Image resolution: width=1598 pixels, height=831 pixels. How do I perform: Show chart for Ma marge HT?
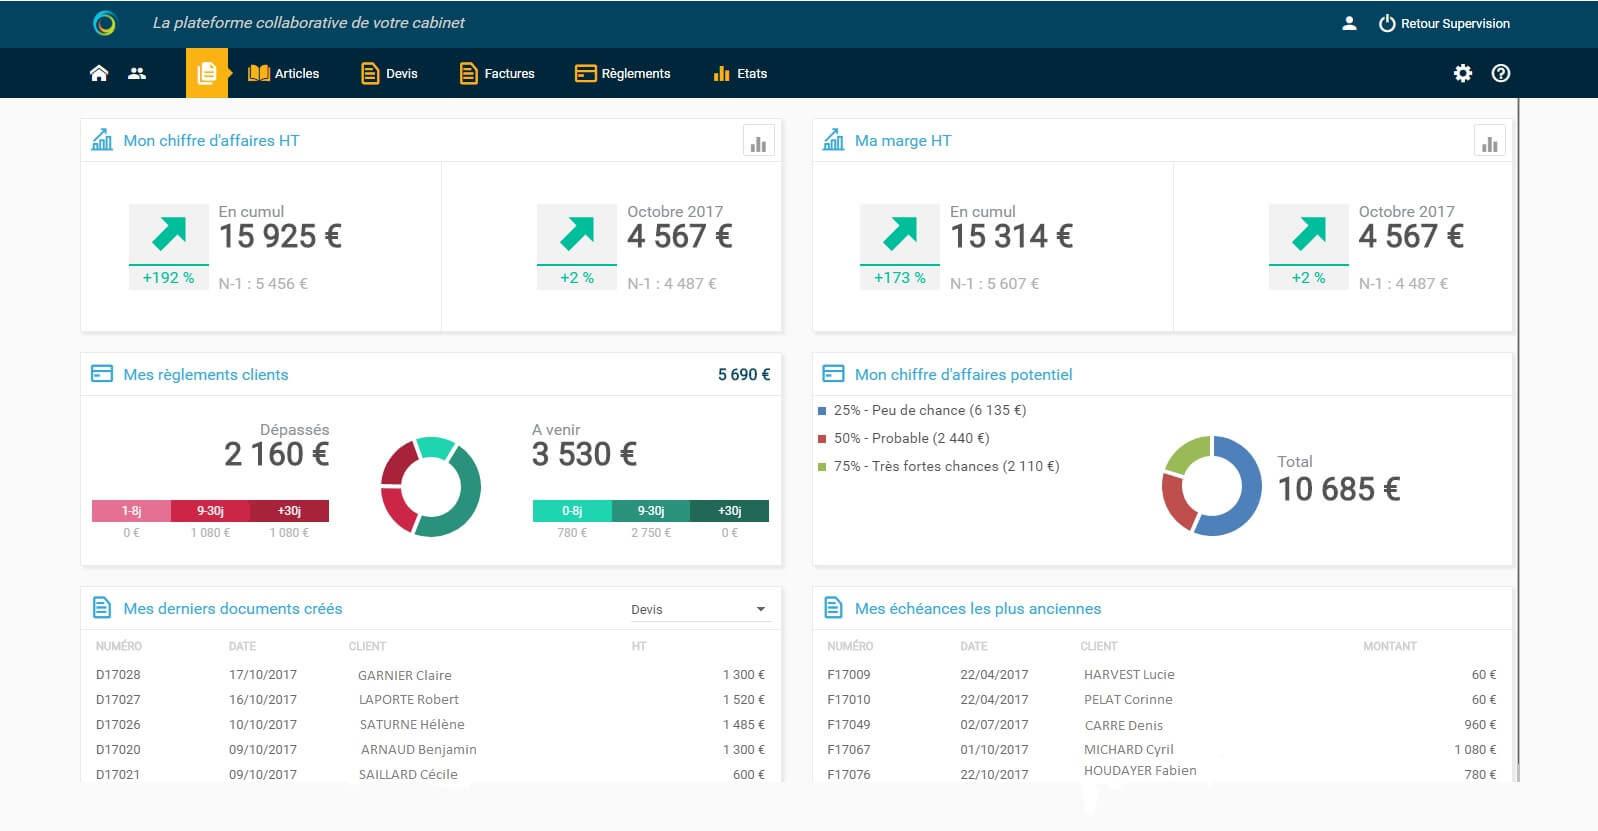coord(1490,141)
